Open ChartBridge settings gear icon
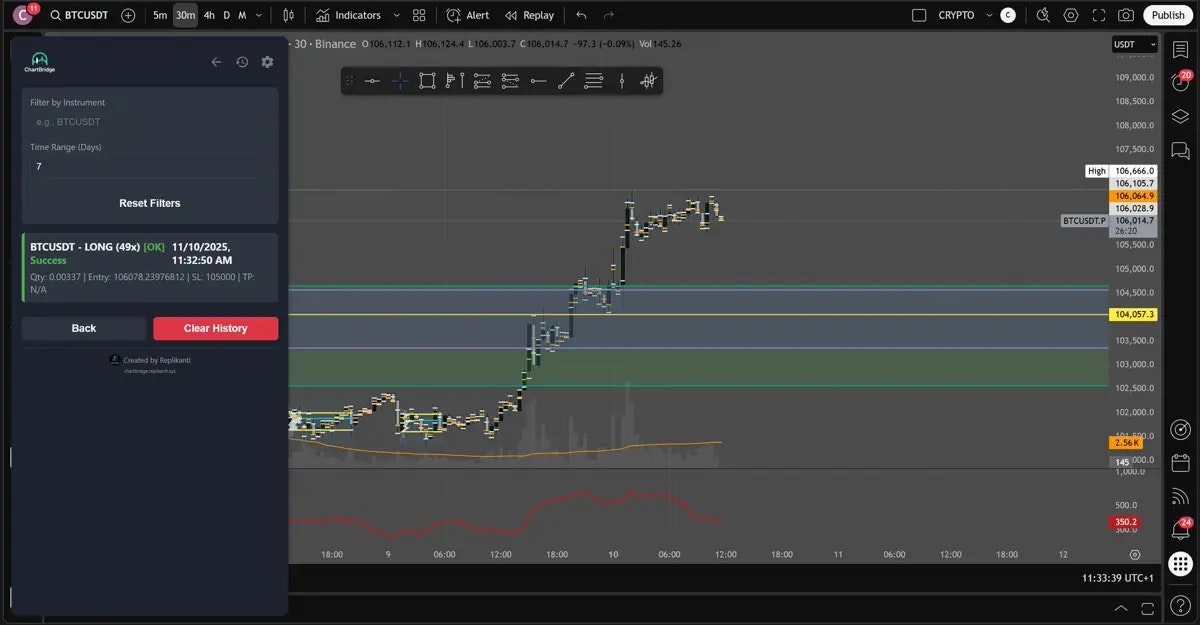 tap(267, 62)
